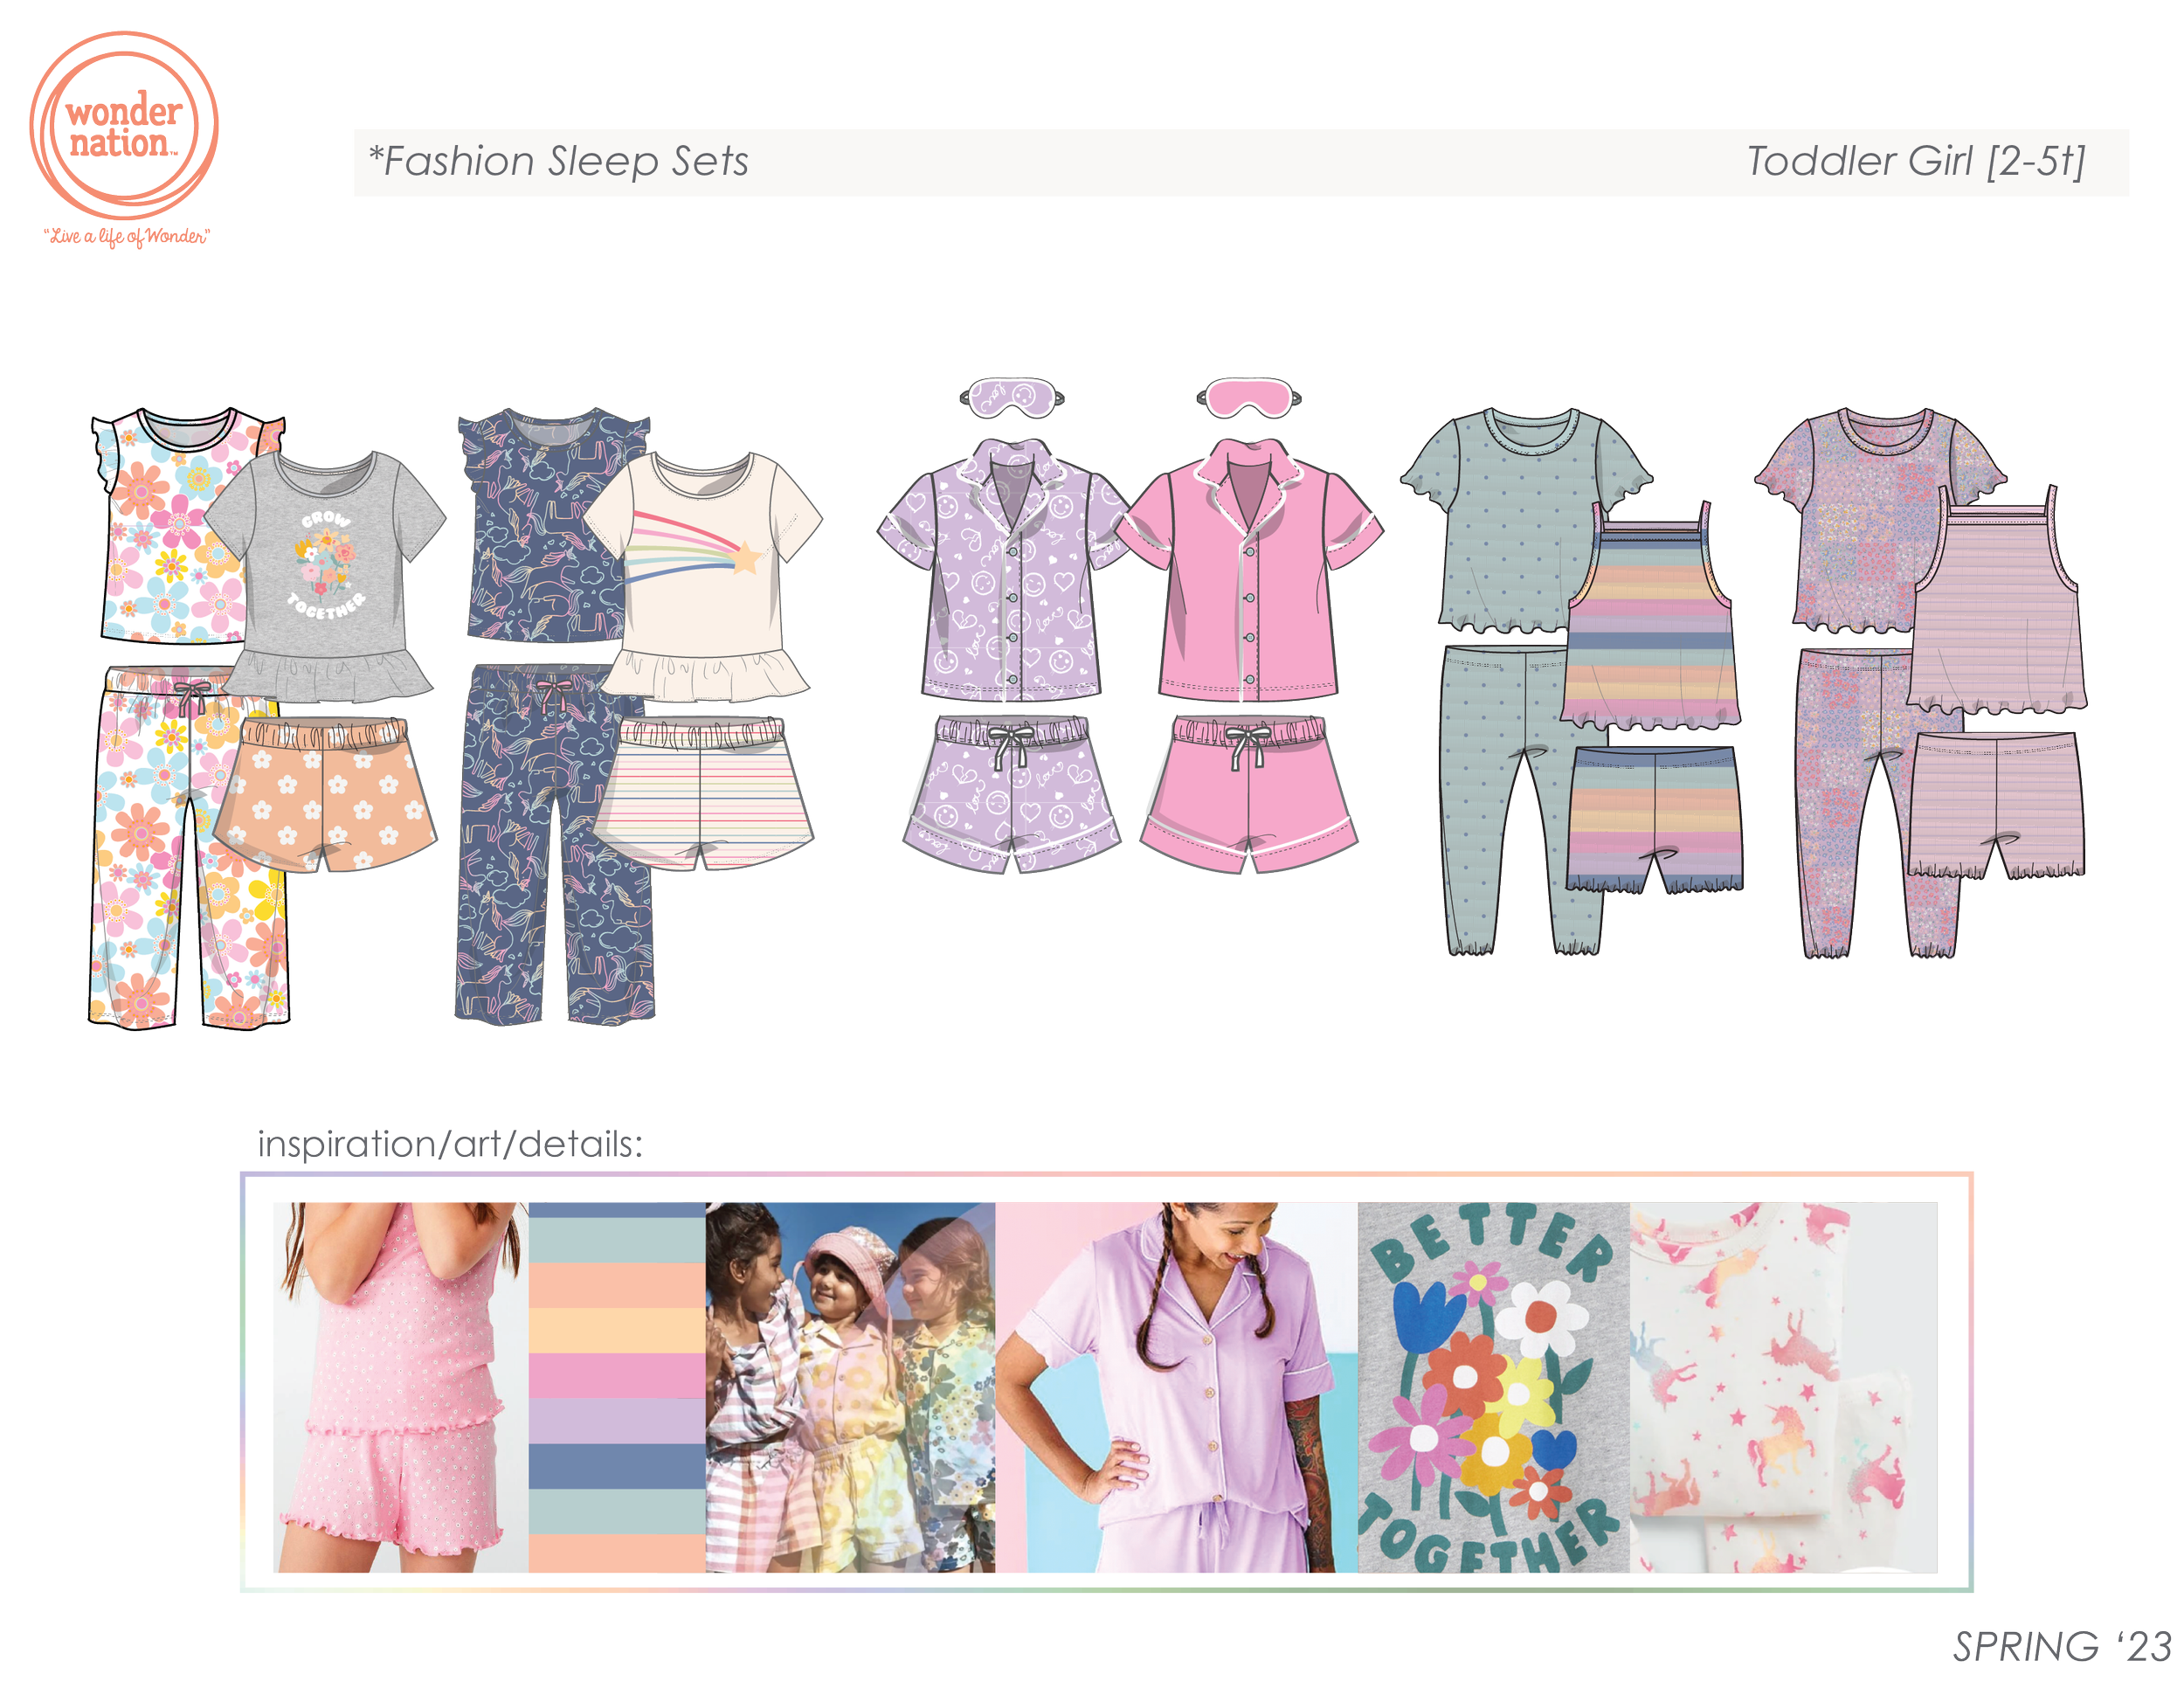Open the pink unicorn pajama photo
2184x1688 pixels.
coord(1784,1387)
